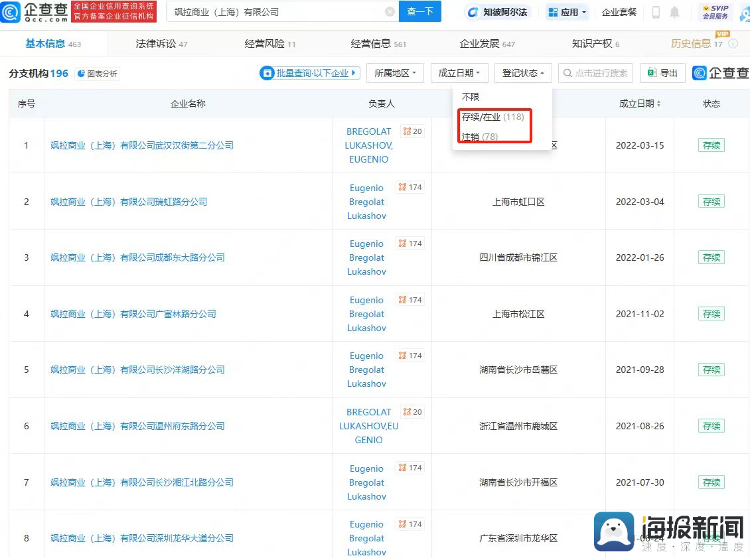The width and height of the screenshot is (750, 558).
Task: Click the mobile phone icon in header
Action: click(x=656, y=12)
